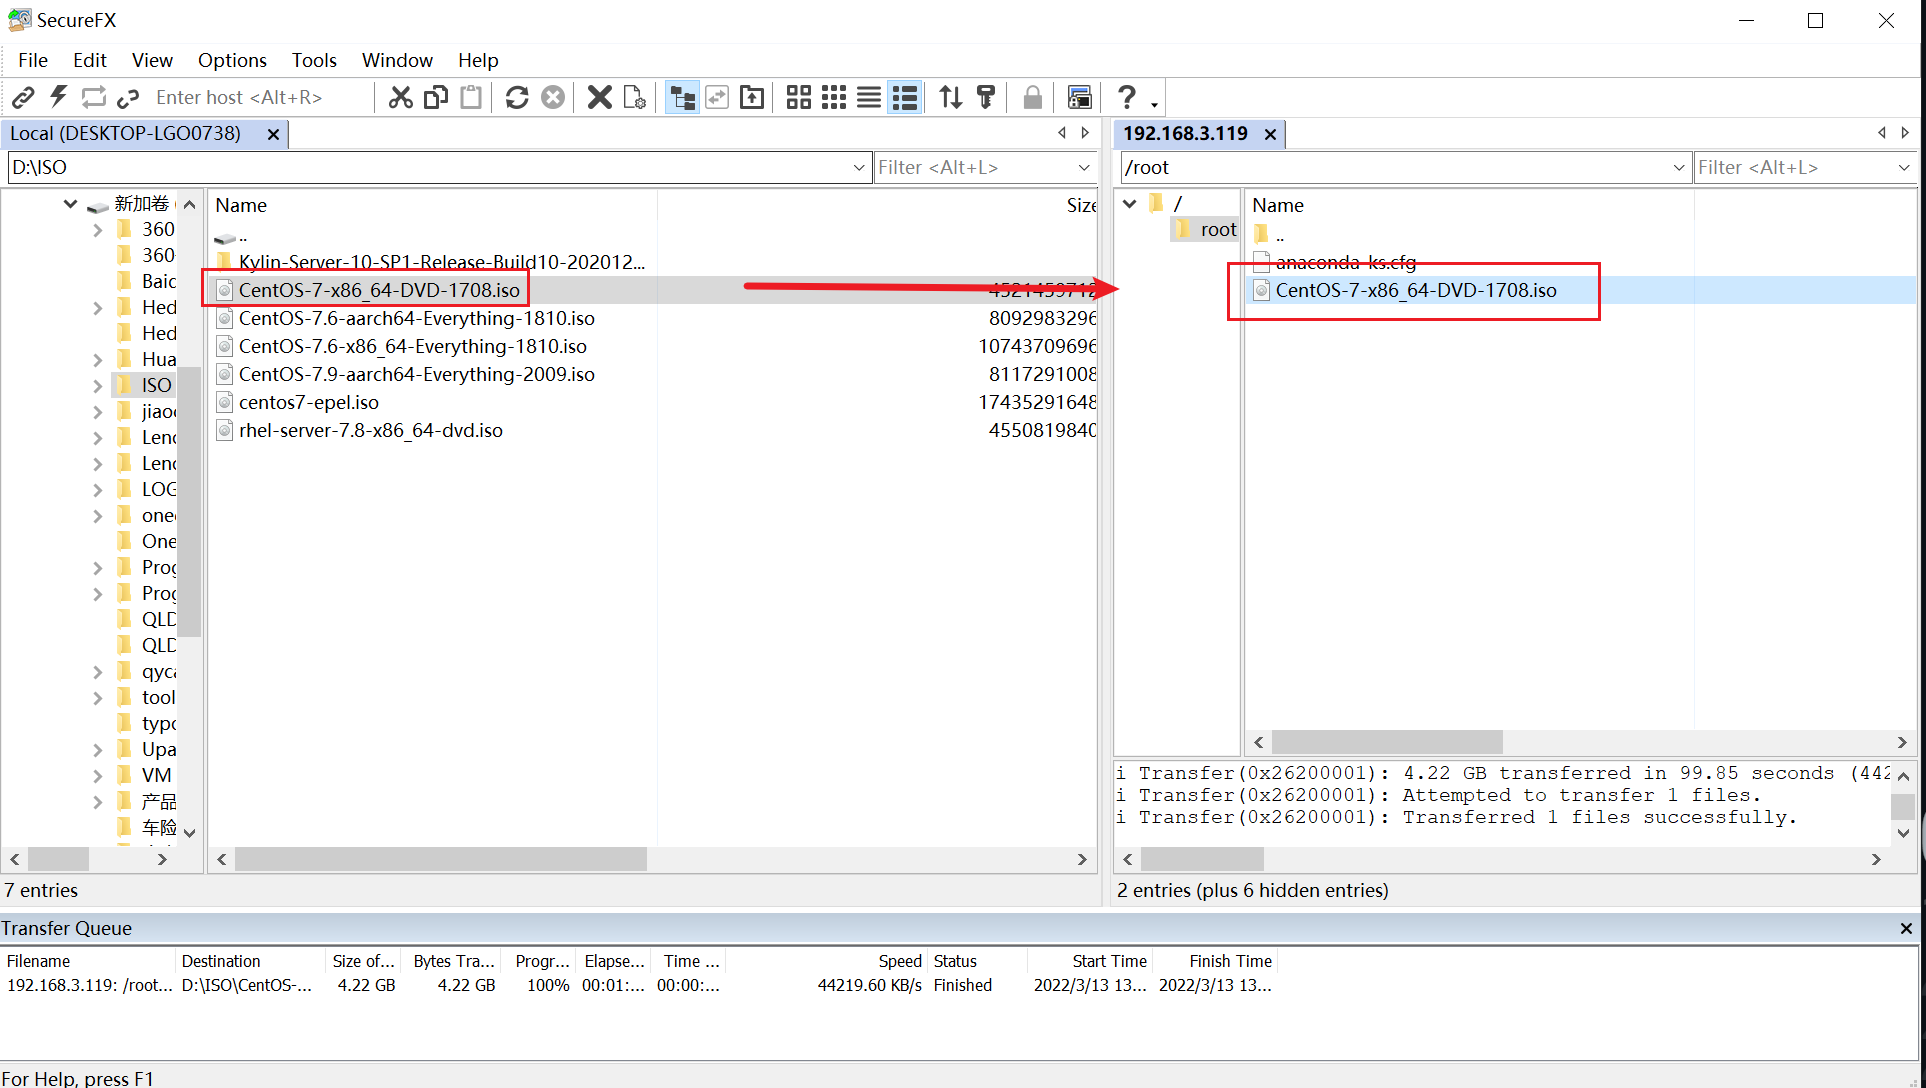
Task: Open the Help menu
Action: 478,60
